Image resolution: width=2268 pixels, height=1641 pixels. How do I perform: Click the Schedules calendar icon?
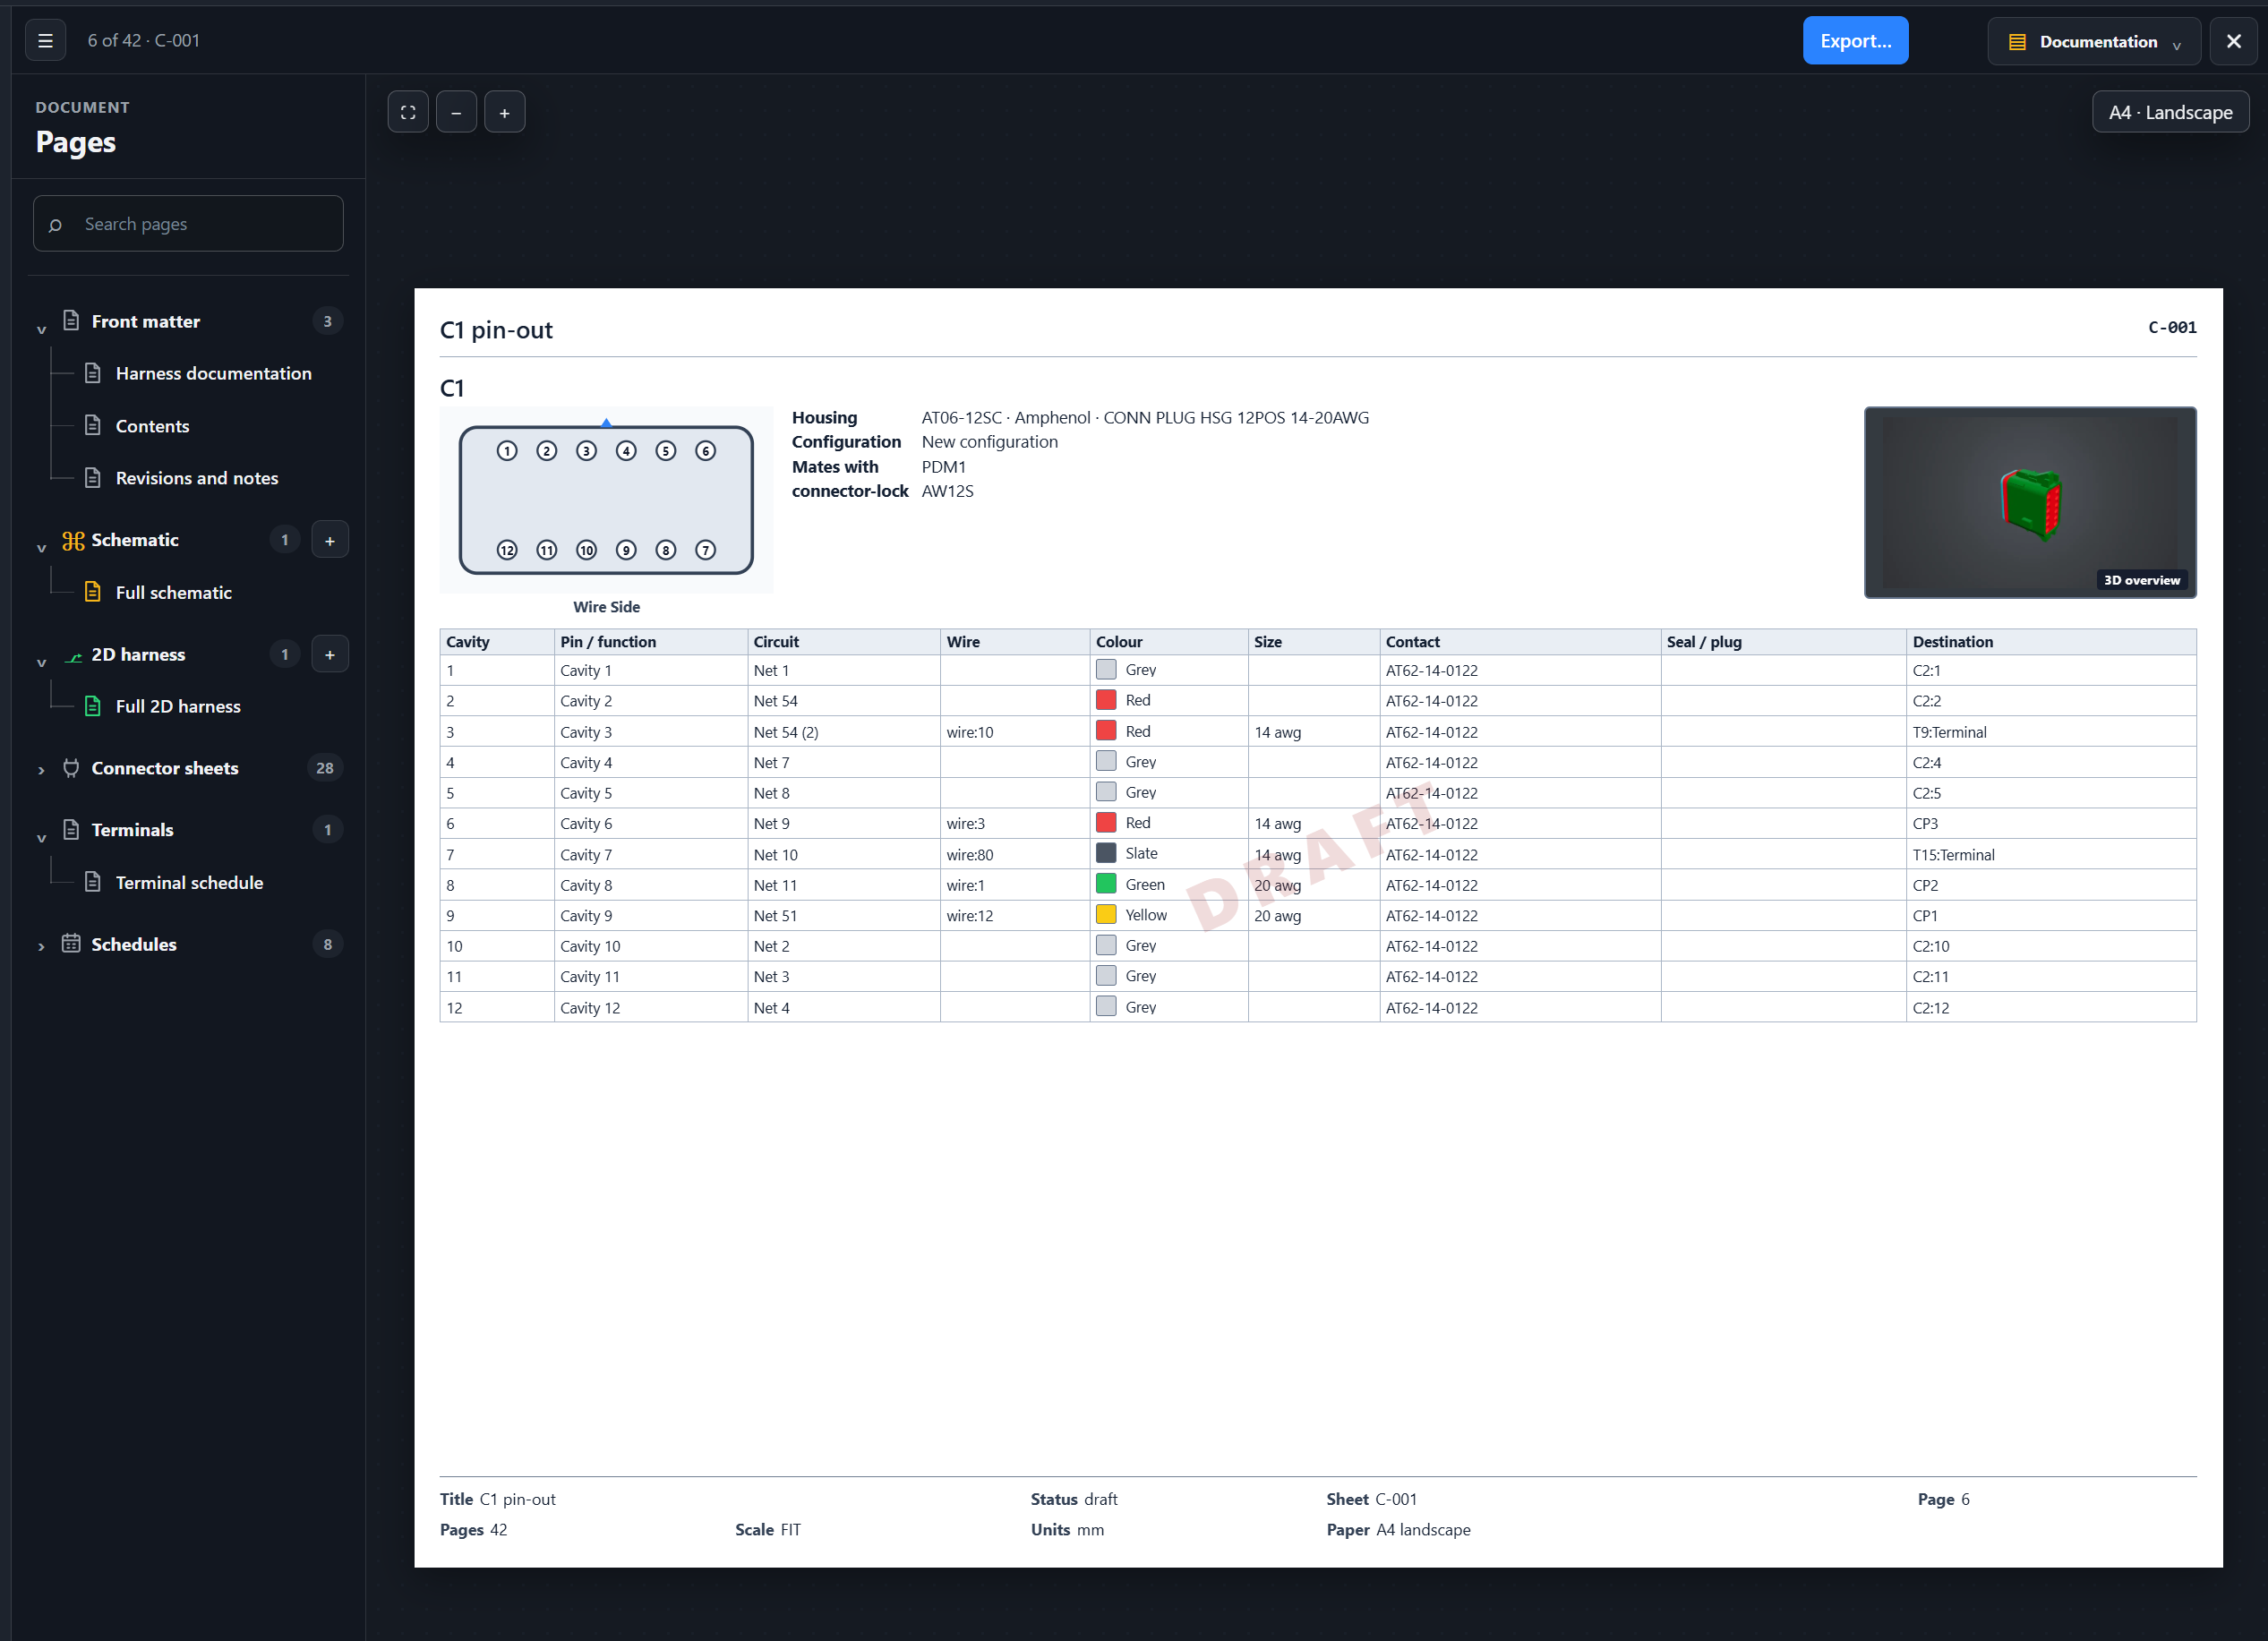click(71, 944)
